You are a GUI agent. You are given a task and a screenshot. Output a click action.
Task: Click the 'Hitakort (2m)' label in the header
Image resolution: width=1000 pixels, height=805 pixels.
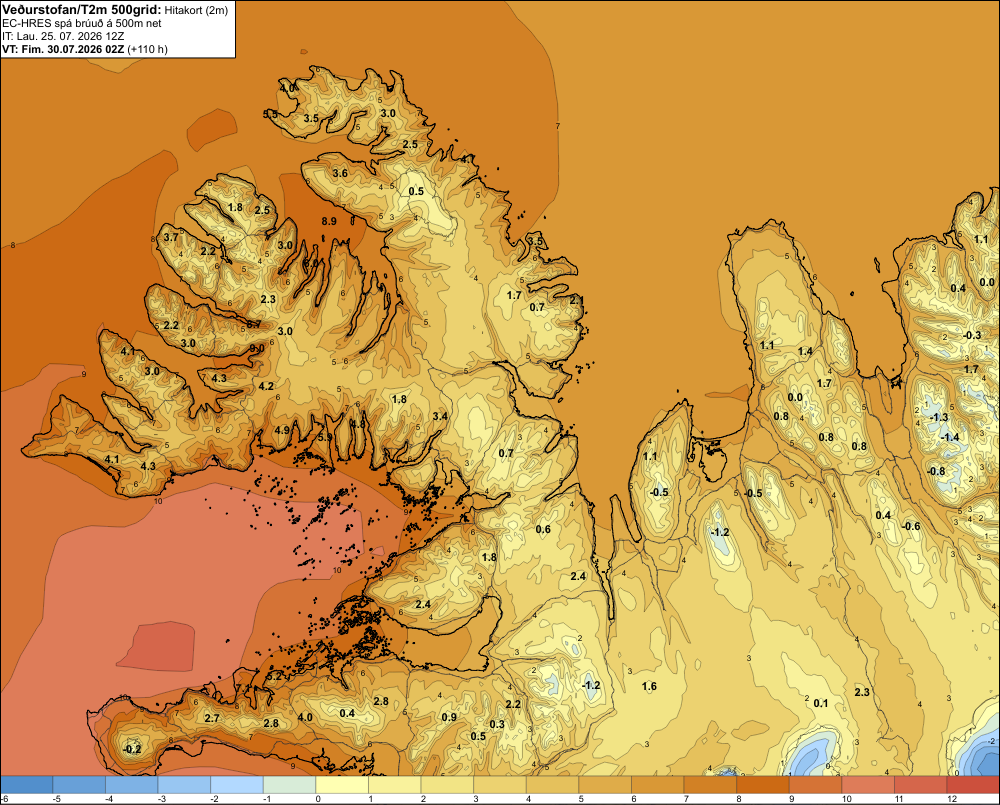click(x=196, y=10)
